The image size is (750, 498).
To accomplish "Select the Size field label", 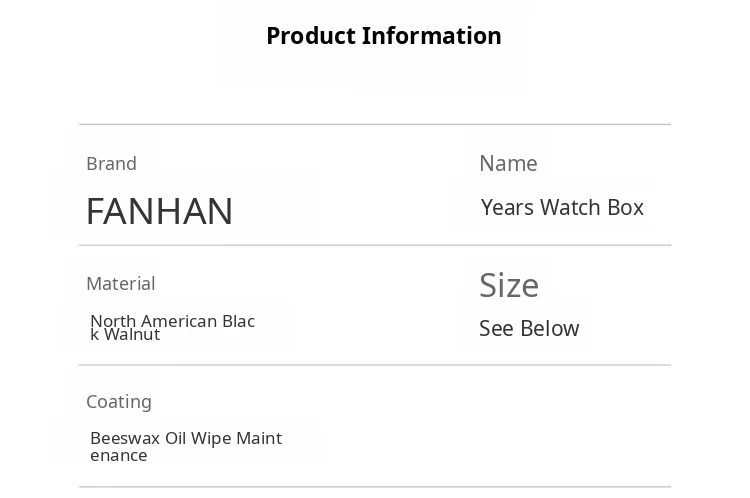I will click(x=509, y=285).
